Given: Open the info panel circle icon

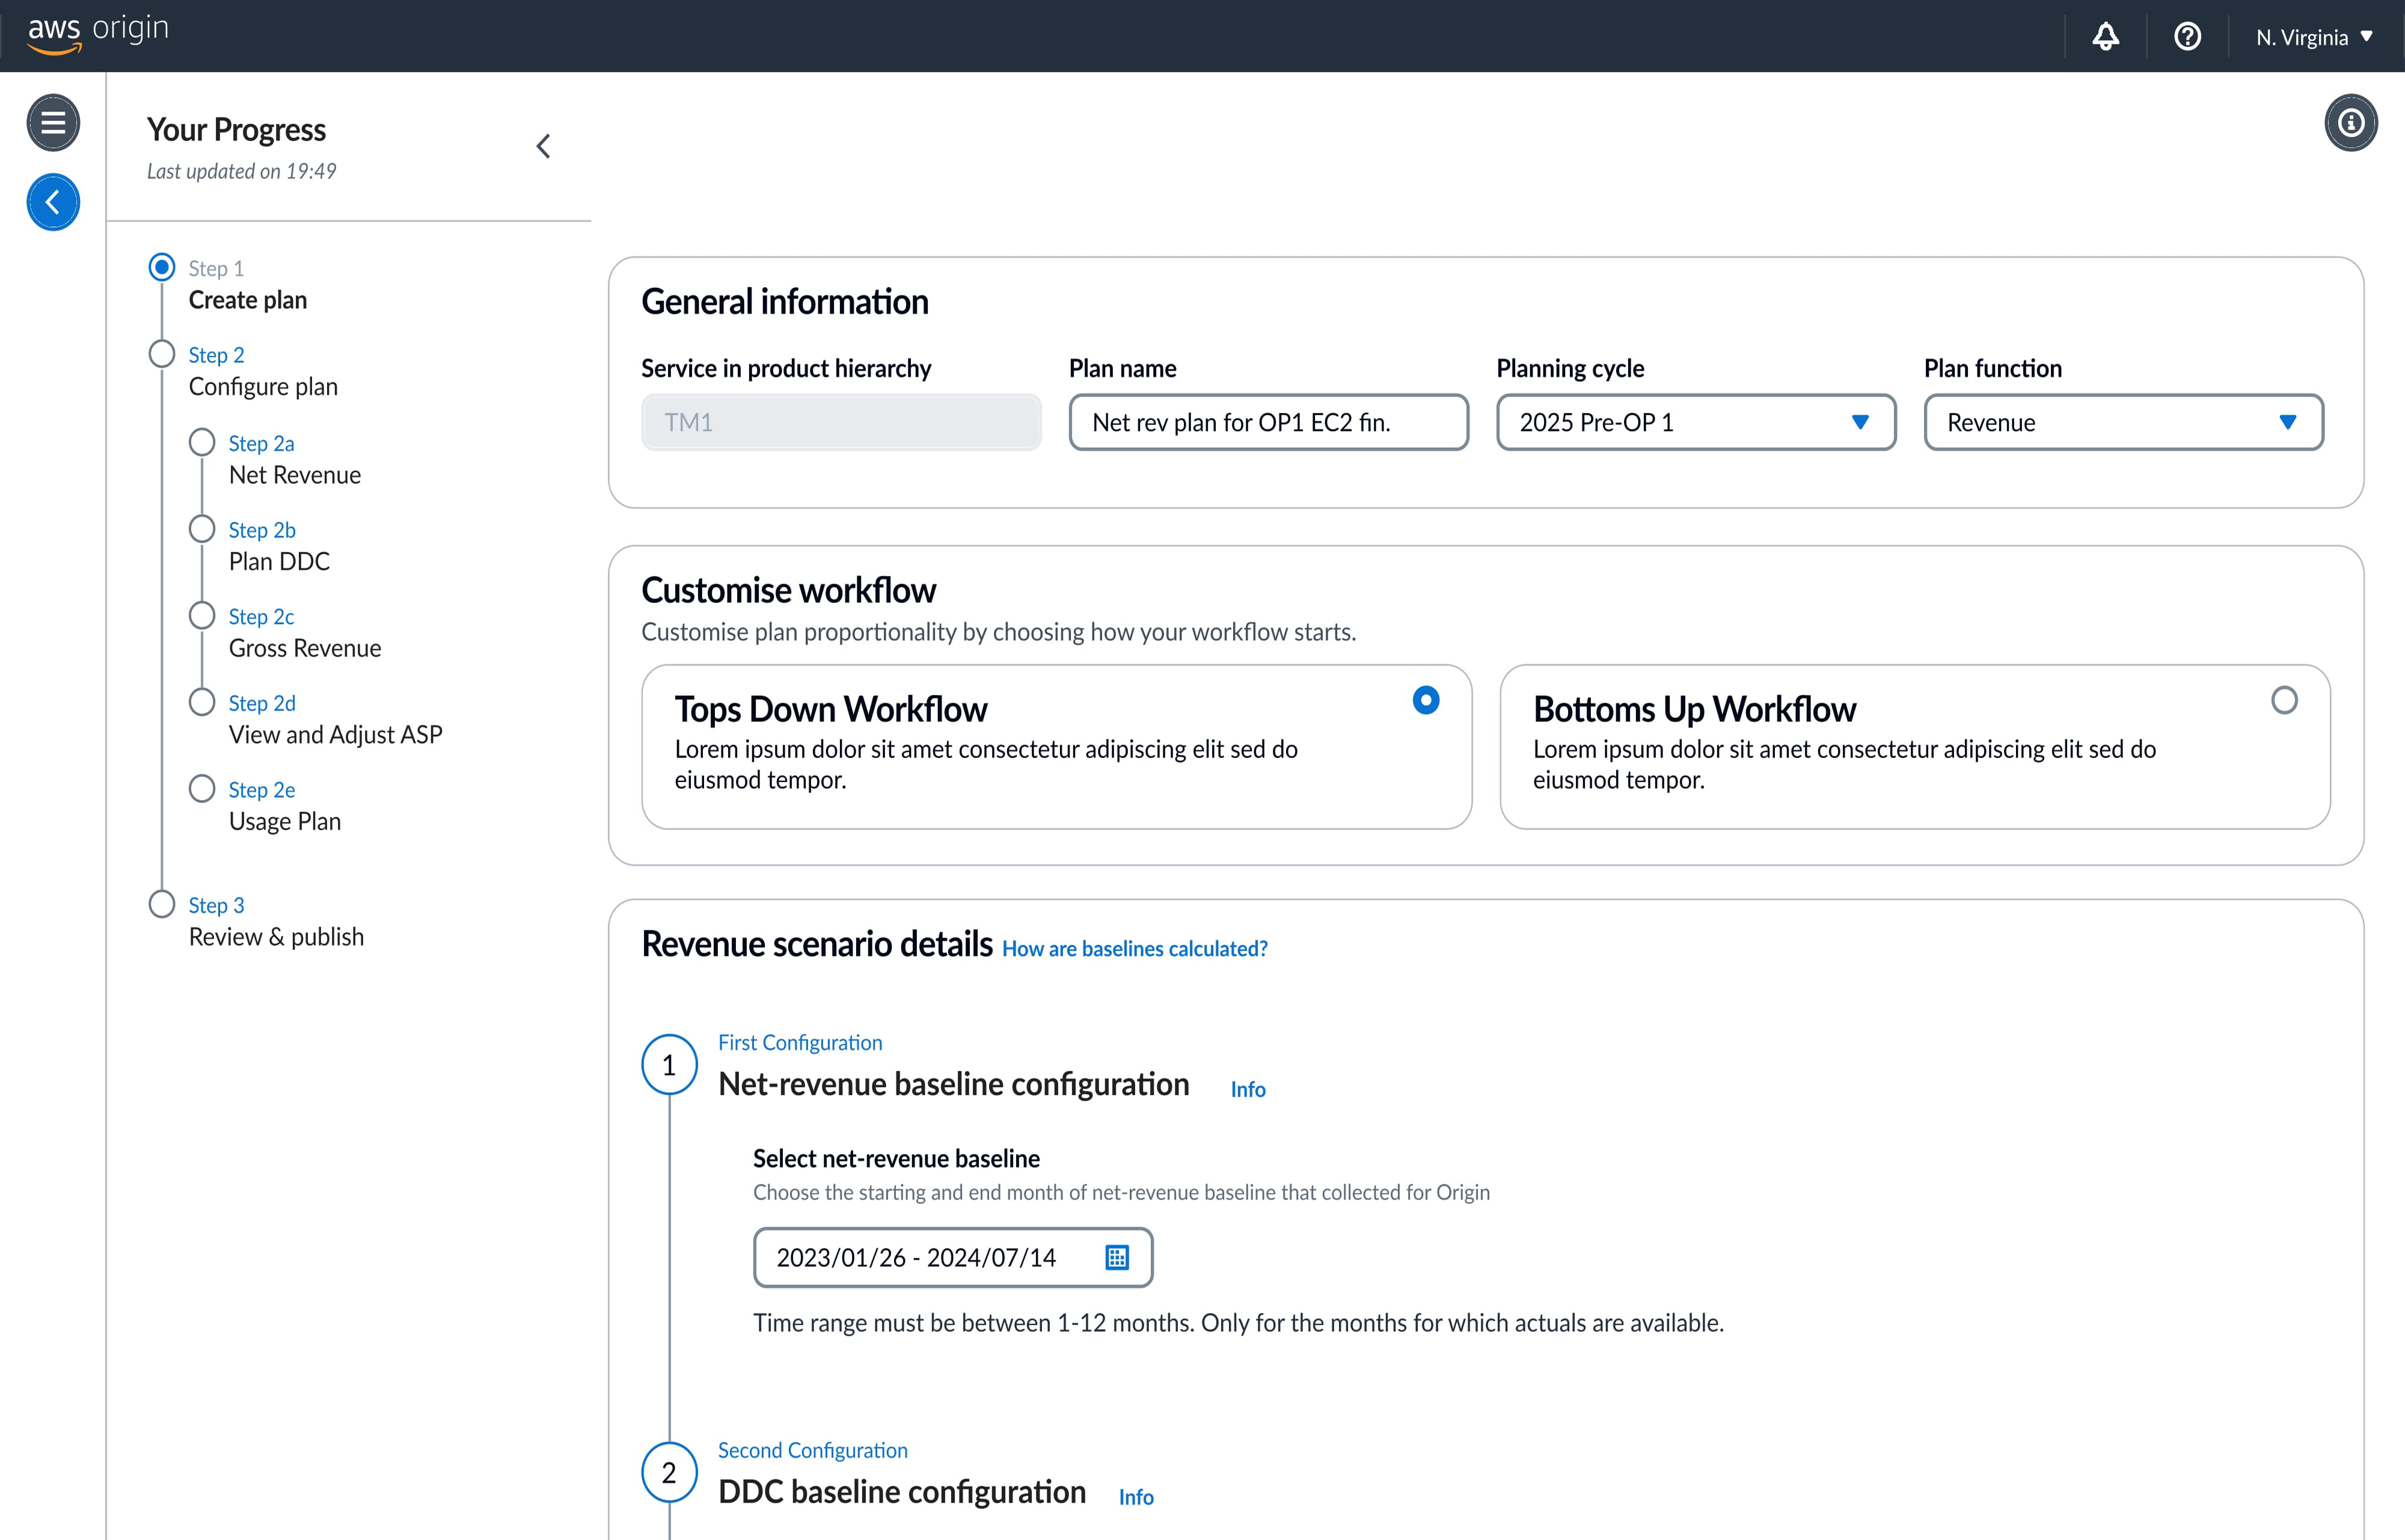Looking at the screenshot, I should click(2350, 123).
